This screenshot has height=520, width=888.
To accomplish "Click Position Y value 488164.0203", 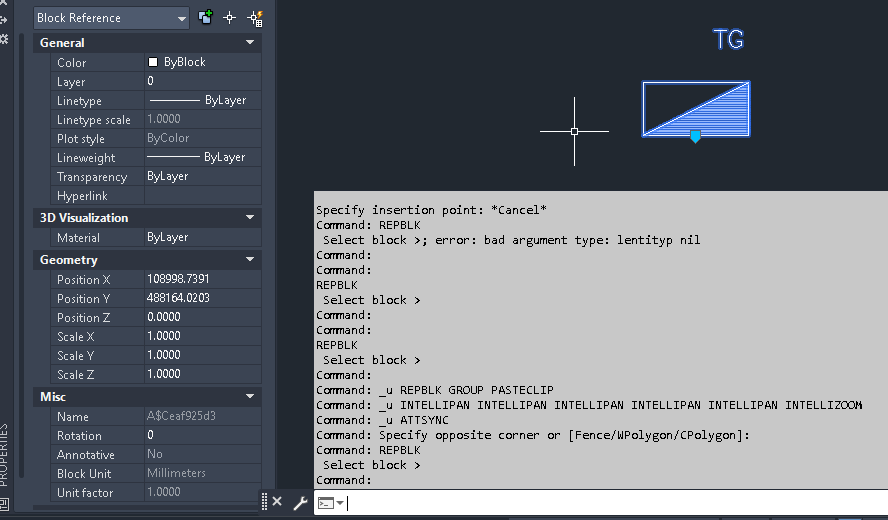I will pyautogui.click(x=203, y=298).
